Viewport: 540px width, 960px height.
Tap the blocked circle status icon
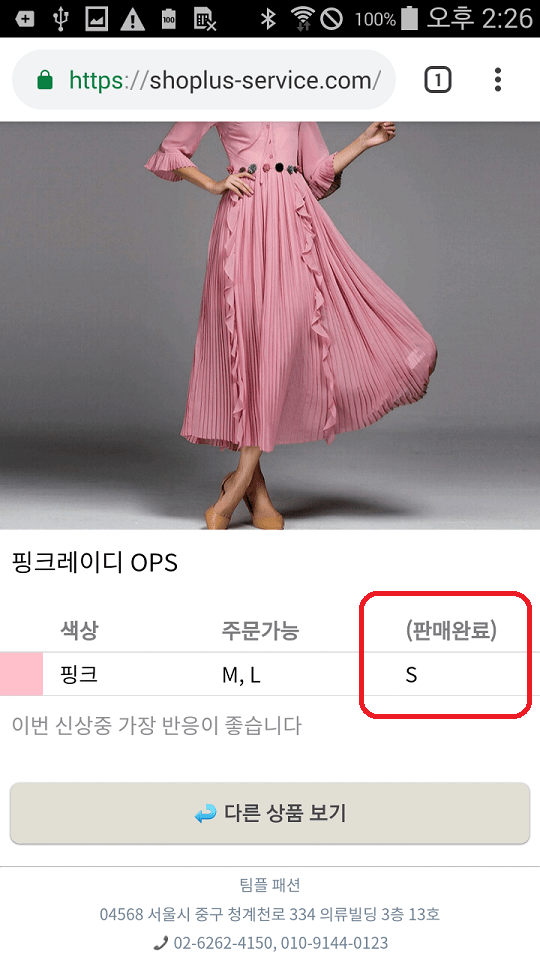point(332,19)
